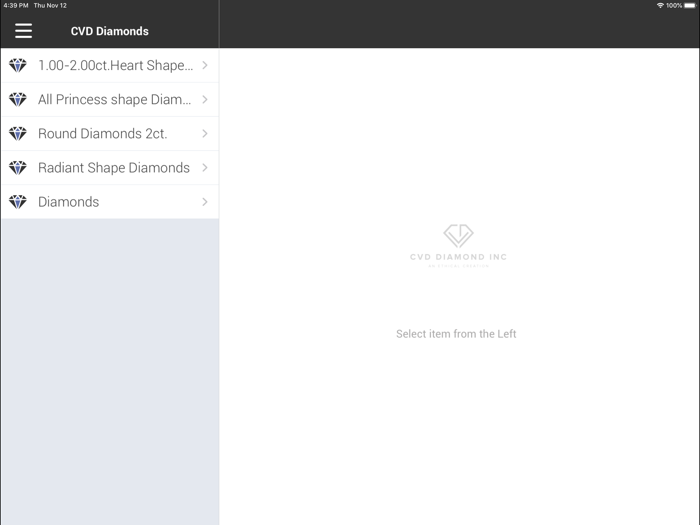
Task: Expand chevron on Round Diamonds 2ct. row
Action: tap(205, 133)
